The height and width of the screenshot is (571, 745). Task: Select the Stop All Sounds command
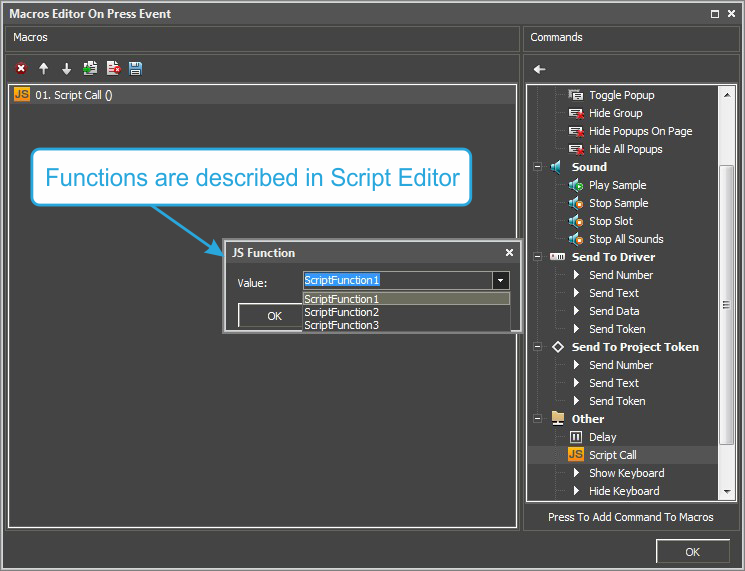point(626,239)
